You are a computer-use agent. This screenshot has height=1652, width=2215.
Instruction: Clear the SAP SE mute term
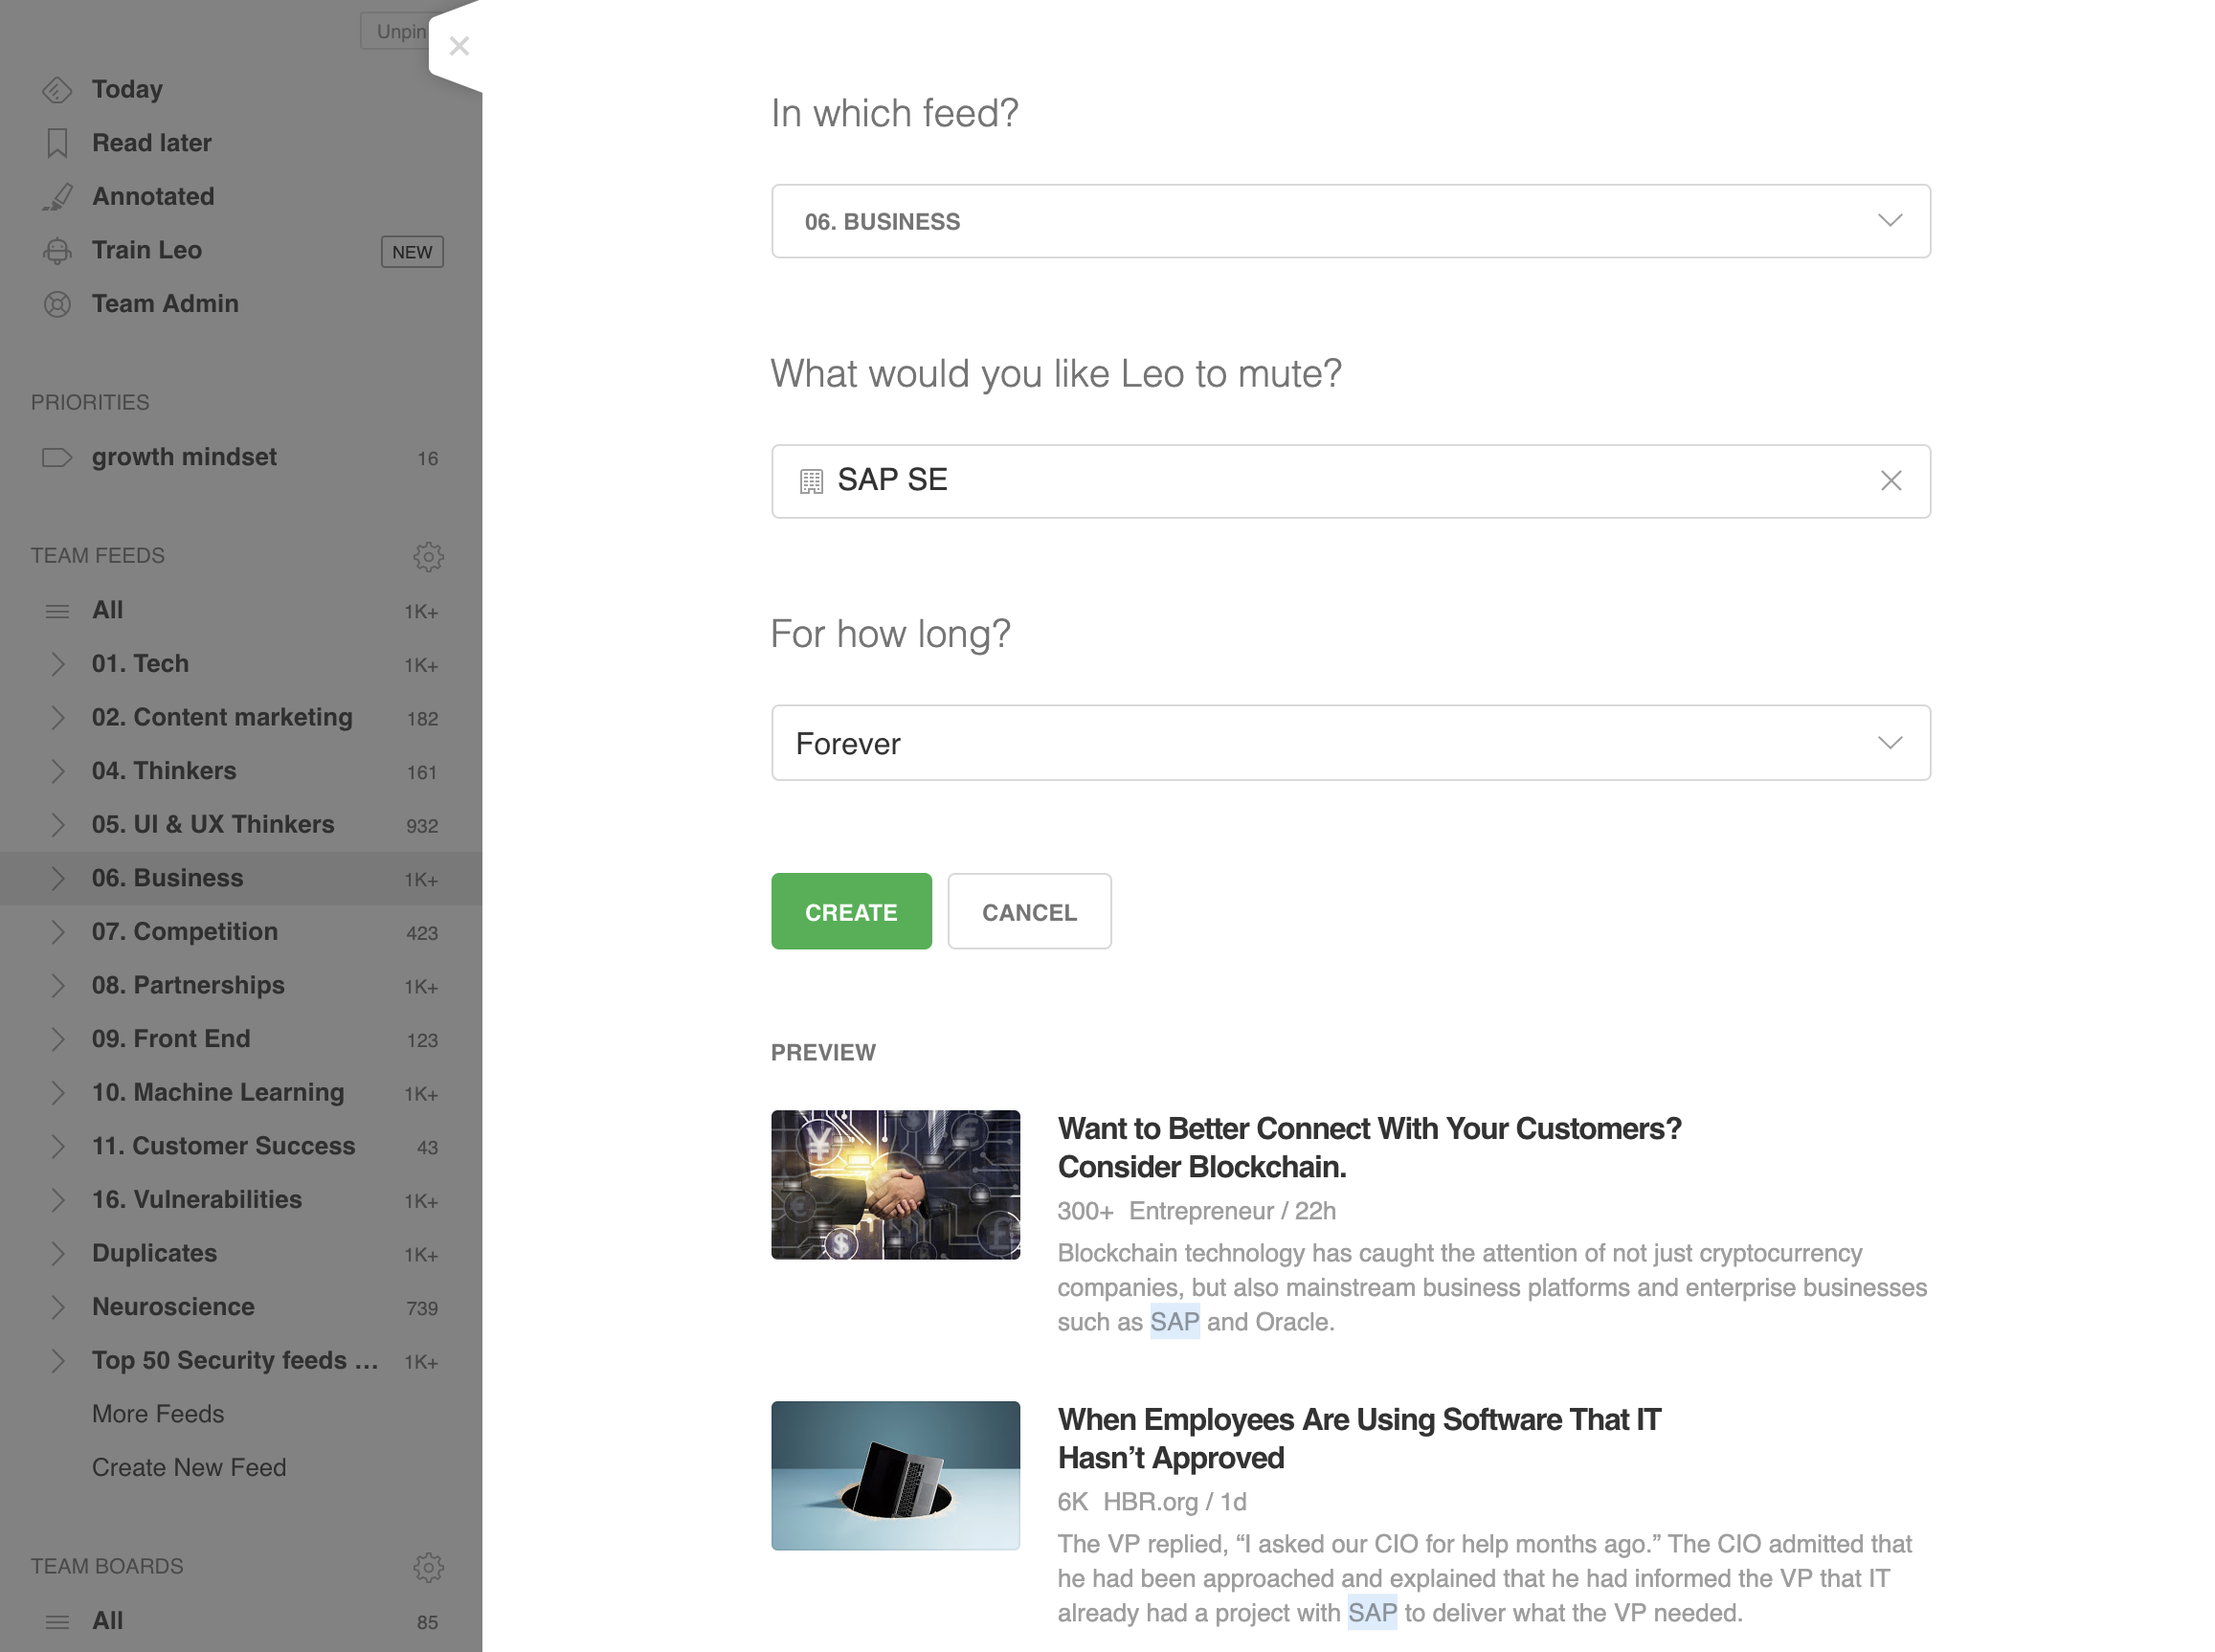pos(1890,481)
